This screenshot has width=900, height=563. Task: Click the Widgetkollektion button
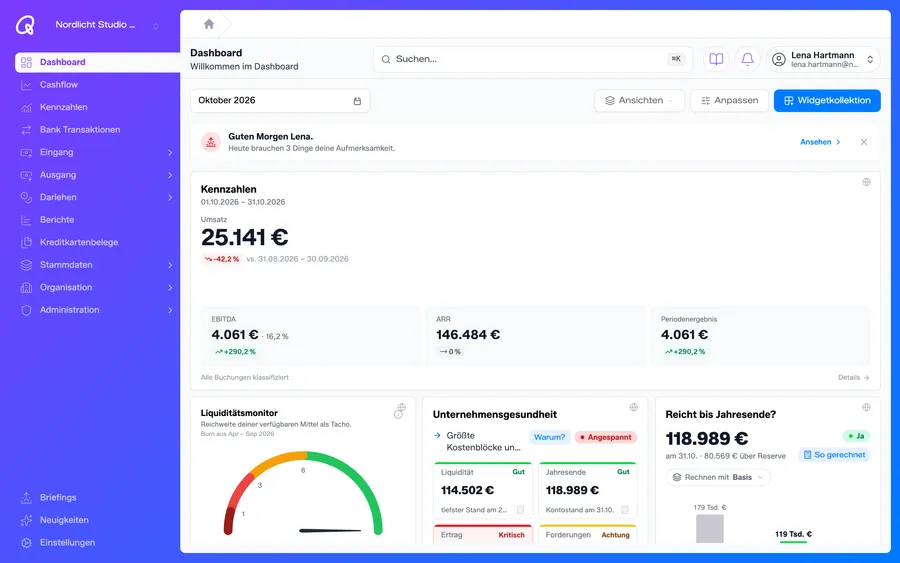click(x=827, y=100)
